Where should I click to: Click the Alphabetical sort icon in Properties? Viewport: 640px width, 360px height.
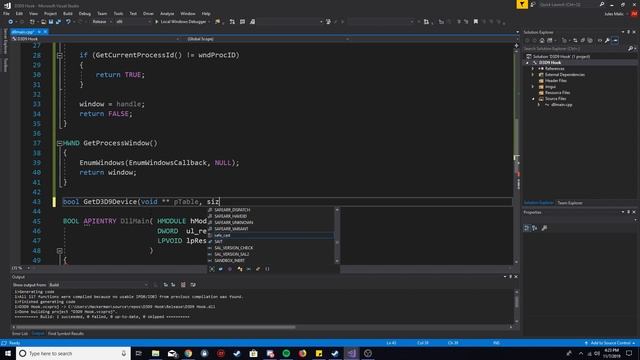coord(534,228)
